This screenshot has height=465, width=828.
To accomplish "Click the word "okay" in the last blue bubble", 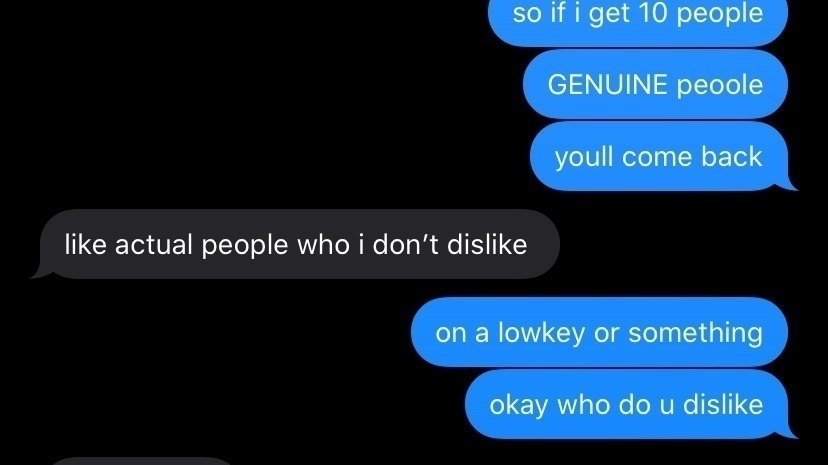I will click(x=519, y=405).
